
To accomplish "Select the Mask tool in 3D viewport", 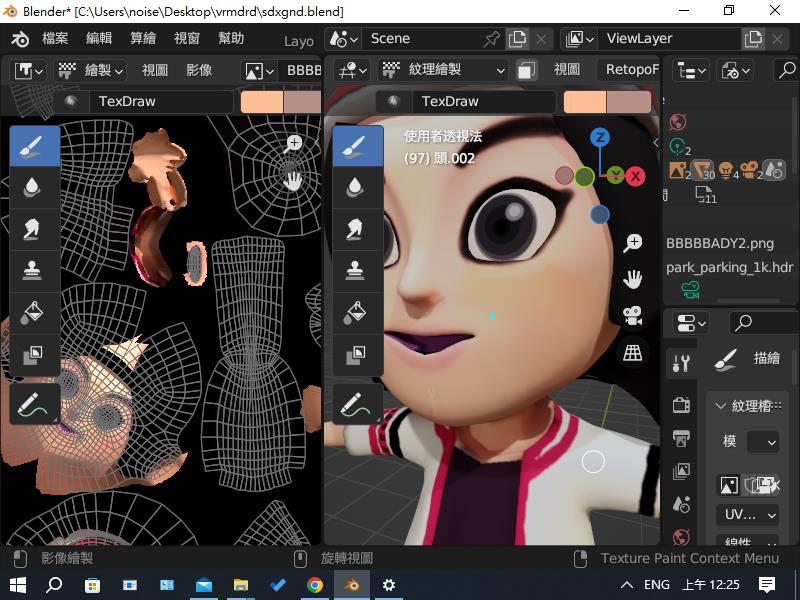I will [357, 353].
